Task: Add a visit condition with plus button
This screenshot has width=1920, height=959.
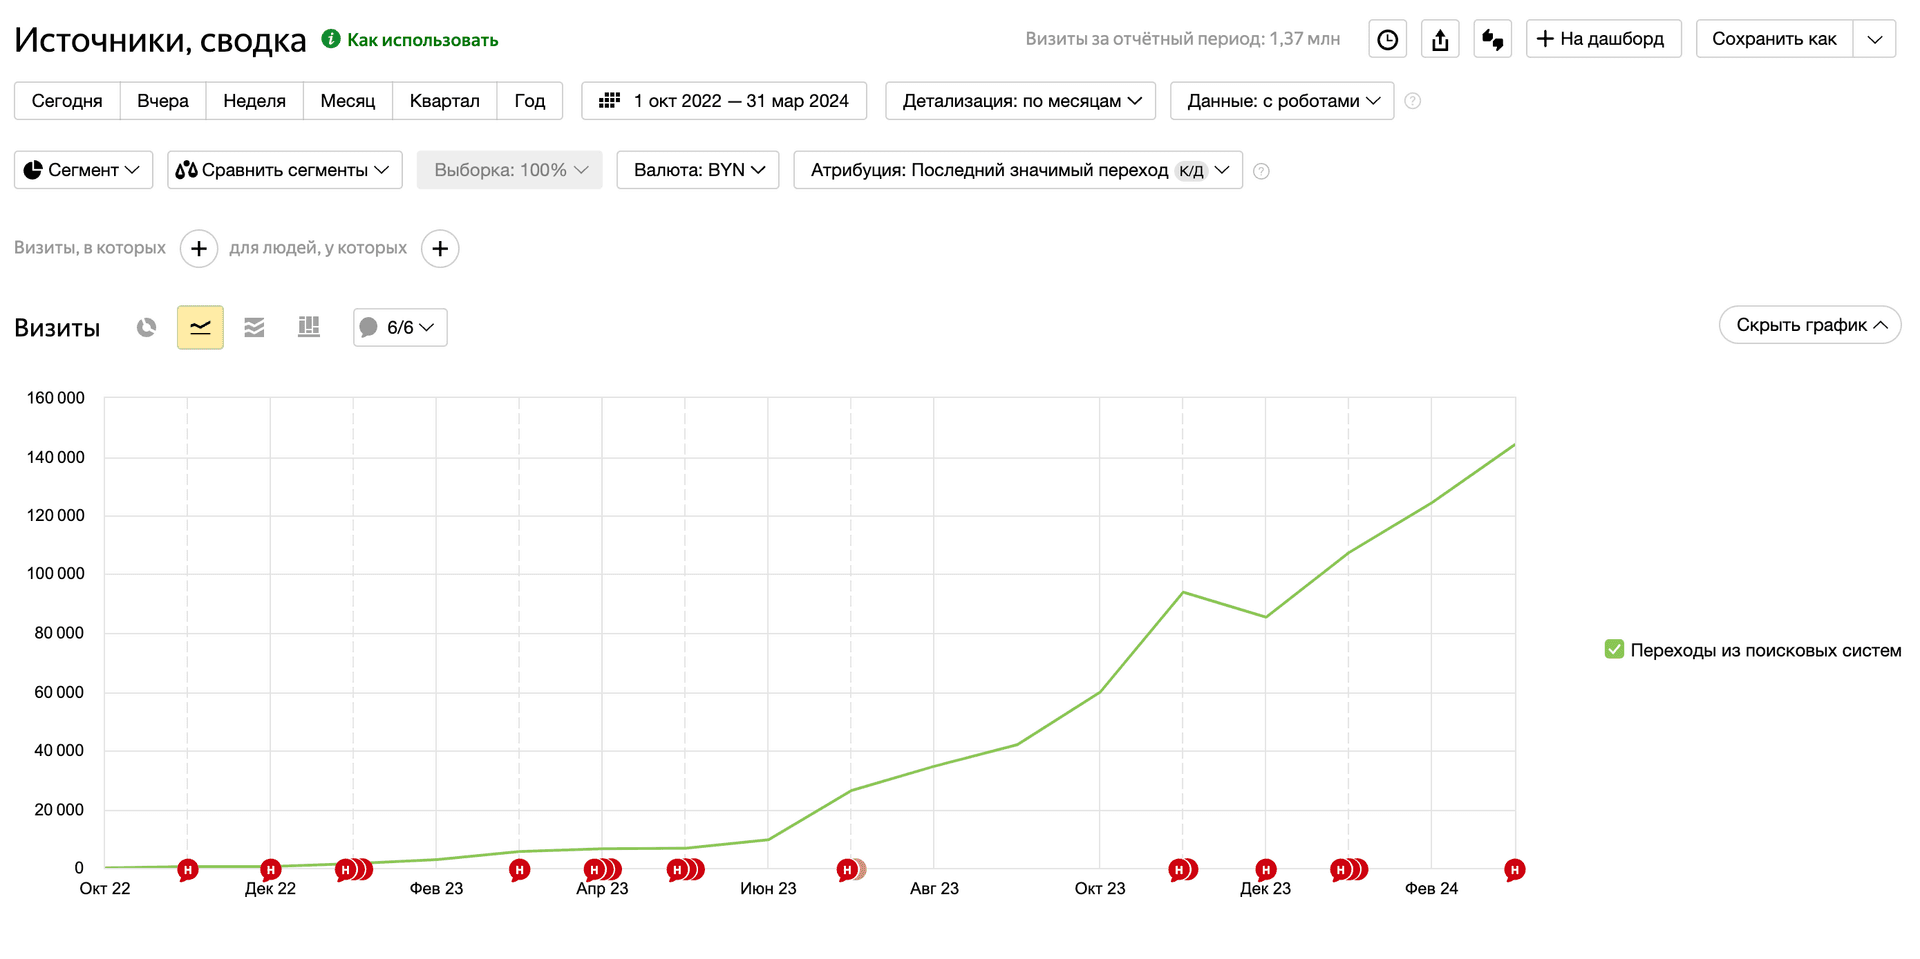Action: [199, 248]
